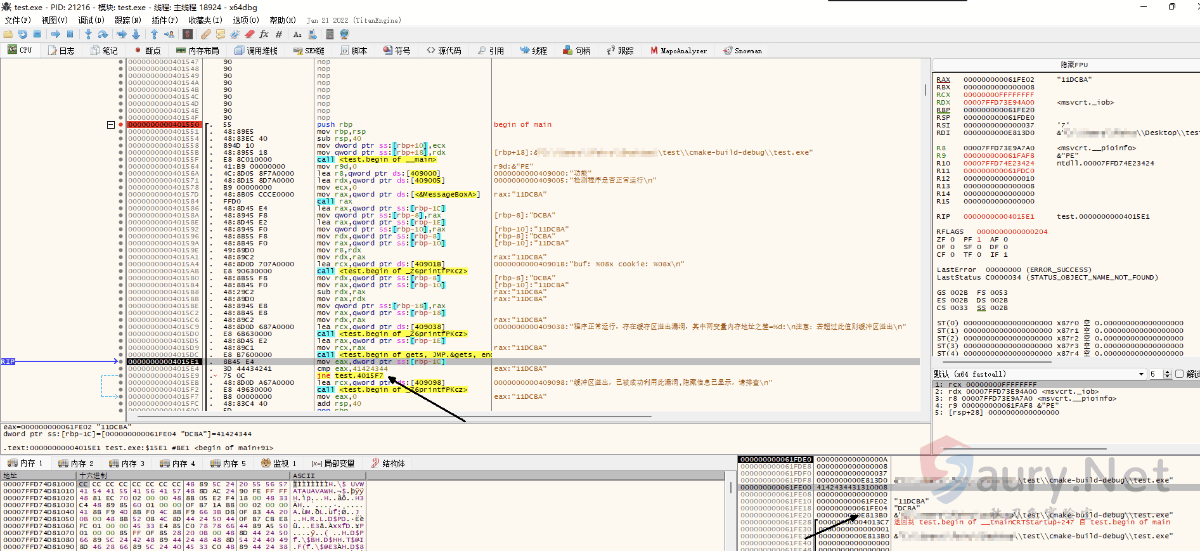Adjust the argument count spinner
Screen dimensions: 1200x551
coord(1165,373)
